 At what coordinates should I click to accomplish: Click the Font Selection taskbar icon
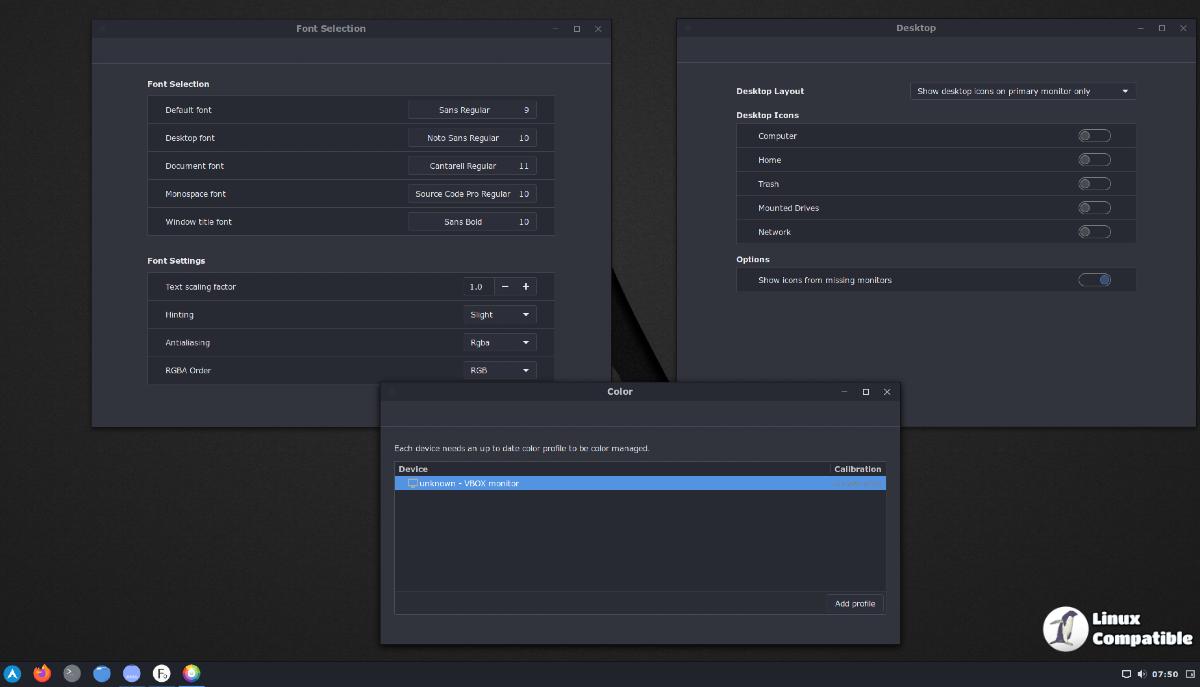161,673
